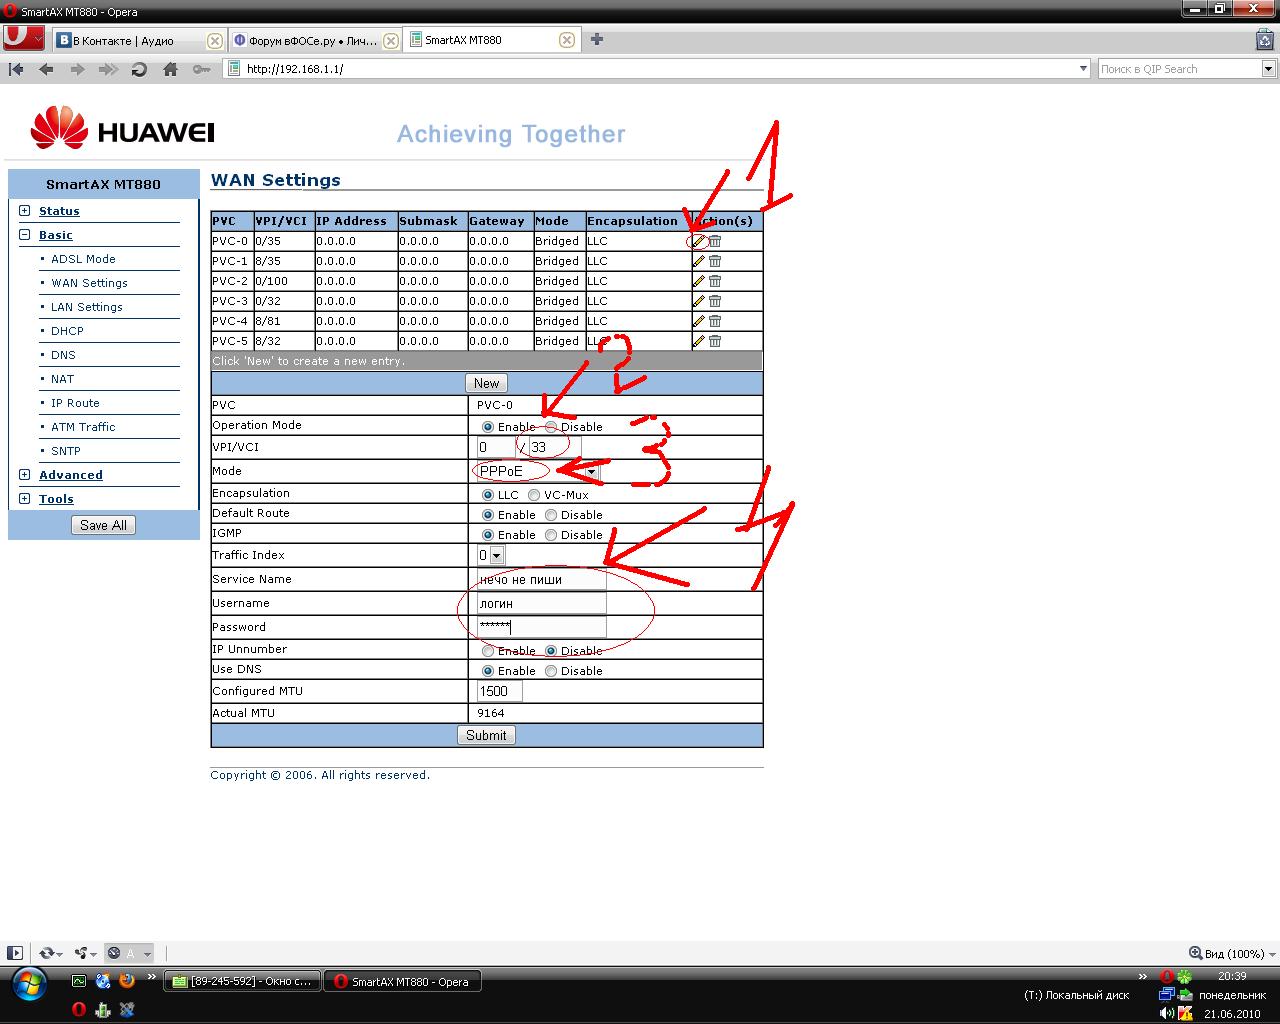Image resolution: width=1280 pixels, height=1024 pixels.
Task: Click the zoom level control Вид (100%)
Action: (1227, 954)
